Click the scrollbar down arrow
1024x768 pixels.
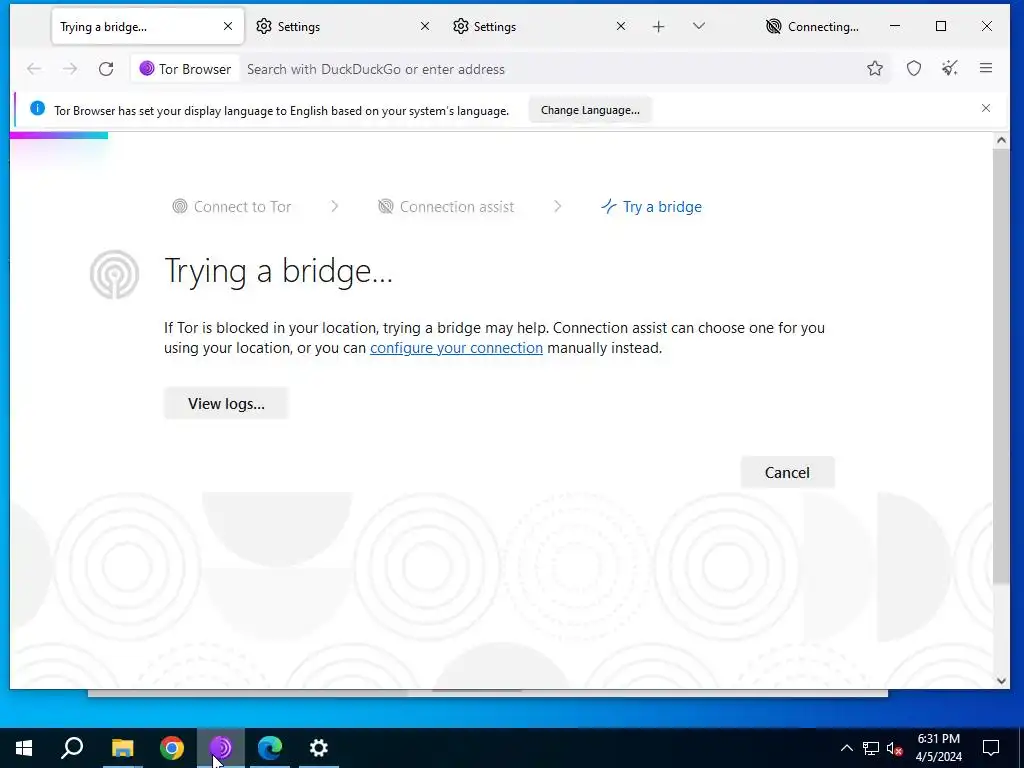(1000, 680)
